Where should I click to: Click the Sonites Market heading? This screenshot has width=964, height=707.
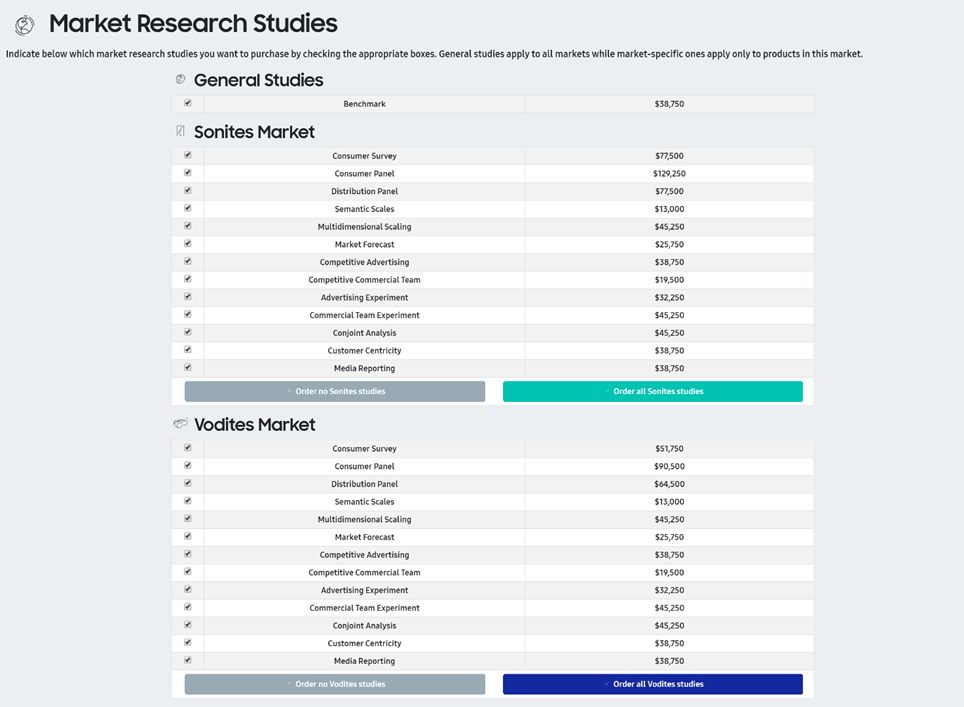tap(254, 132)
